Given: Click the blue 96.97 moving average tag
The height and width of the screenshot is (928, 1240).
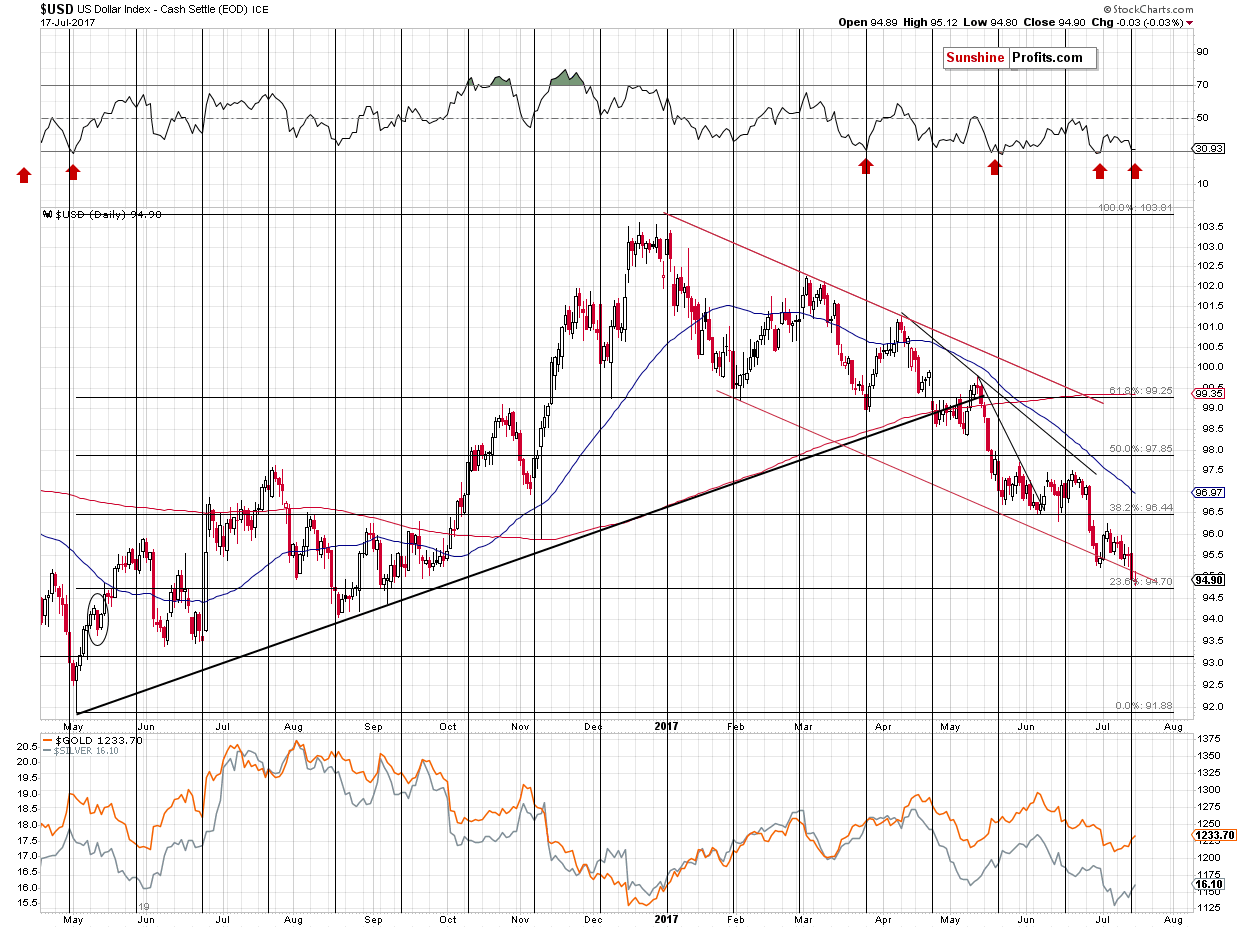Looking at the screenshot, I should (x=1208, y=492).
